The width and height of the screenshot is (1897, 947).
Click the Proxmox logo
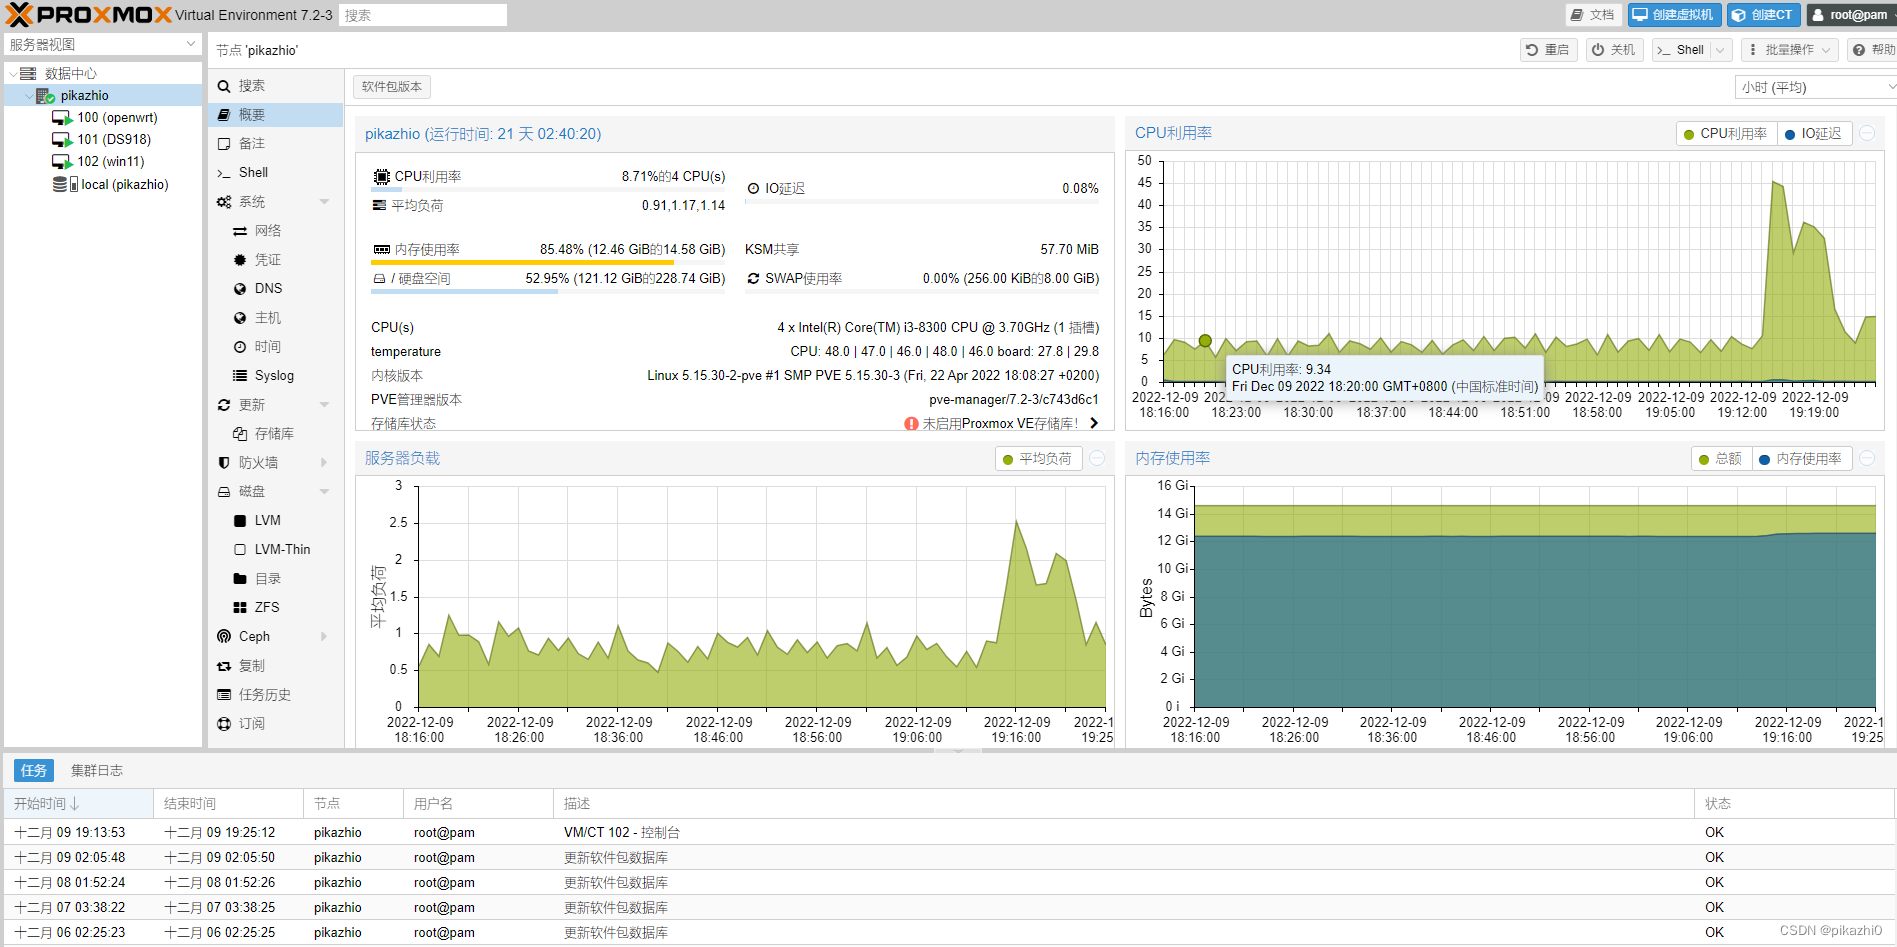point(89,15)
